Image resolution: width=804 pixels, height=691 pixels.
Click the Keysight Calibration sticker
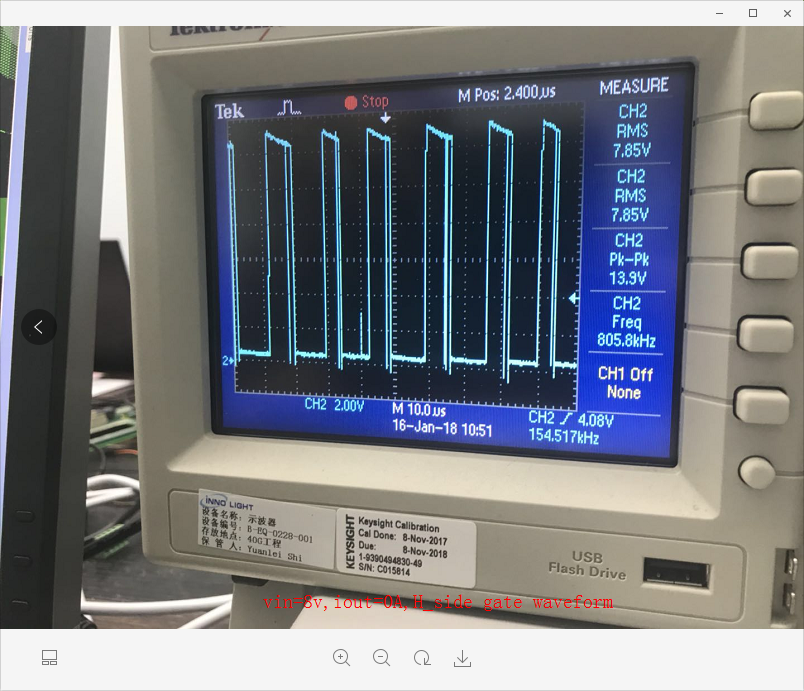coord(406,547)
